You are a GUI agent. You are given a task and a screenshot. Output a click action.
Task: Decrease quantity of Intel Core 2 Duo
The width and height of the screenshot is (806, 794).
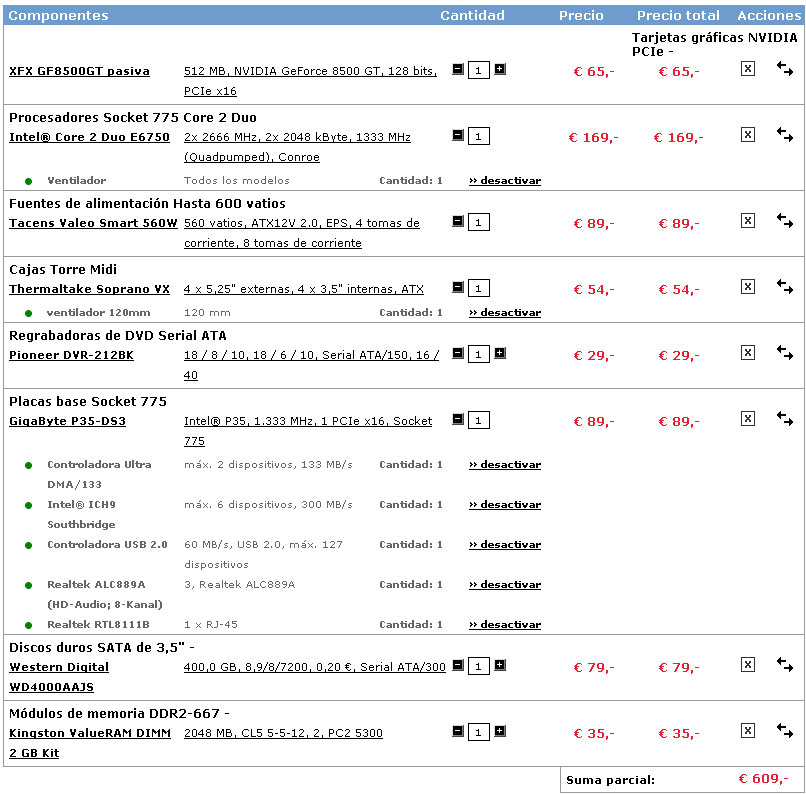[458, 135]
